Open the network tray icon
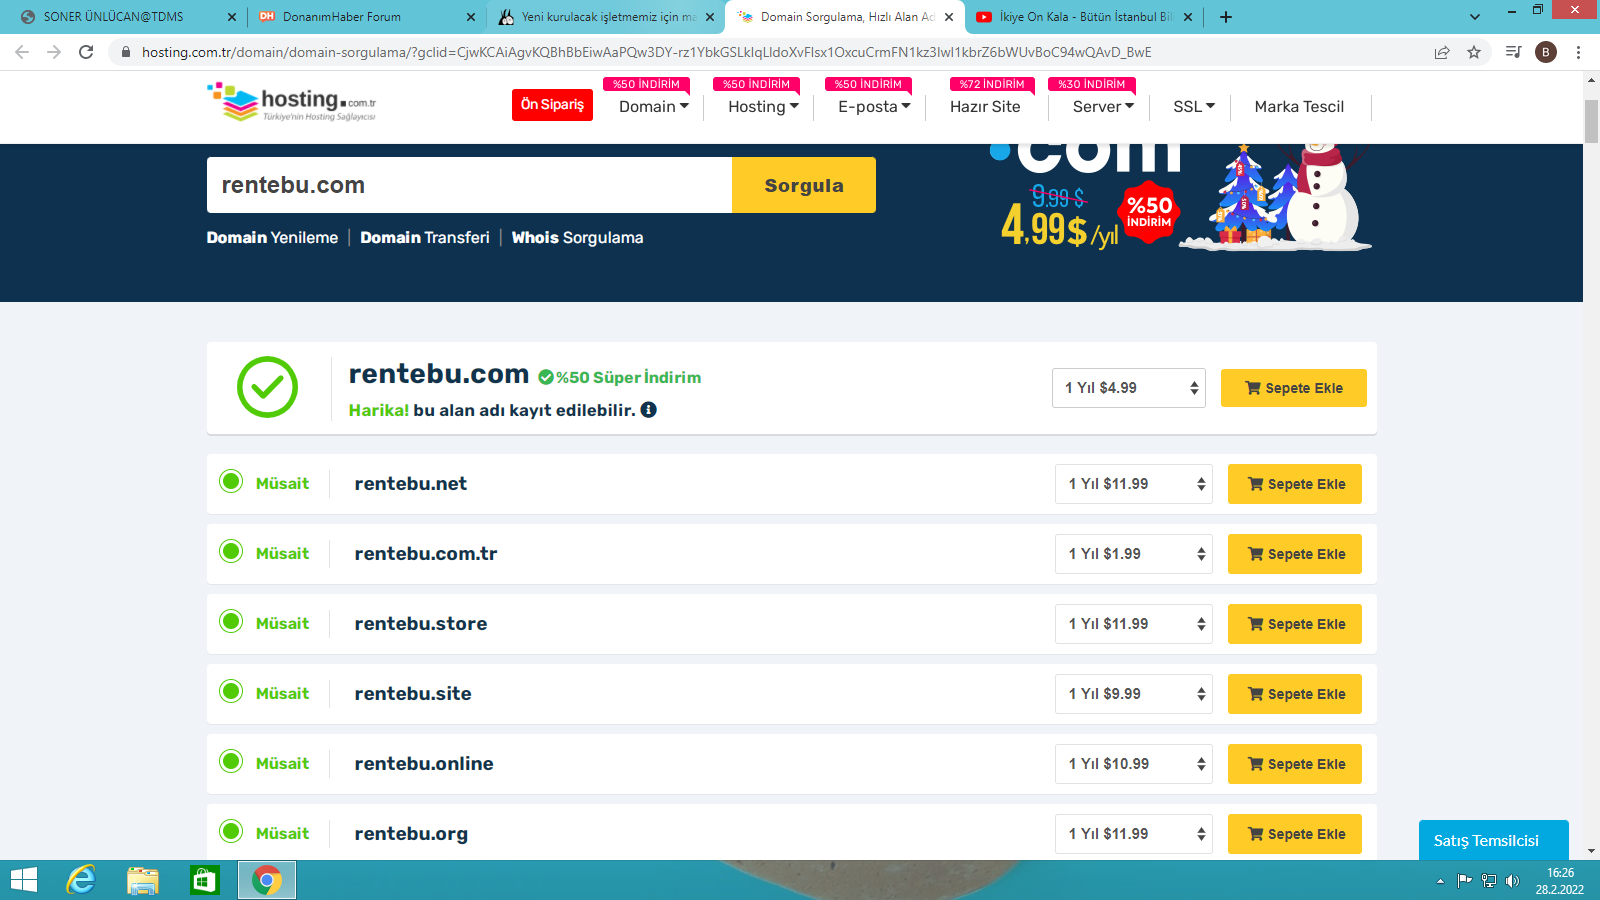This screenshot has height=900, width=1600. [x=1489, y=881]
